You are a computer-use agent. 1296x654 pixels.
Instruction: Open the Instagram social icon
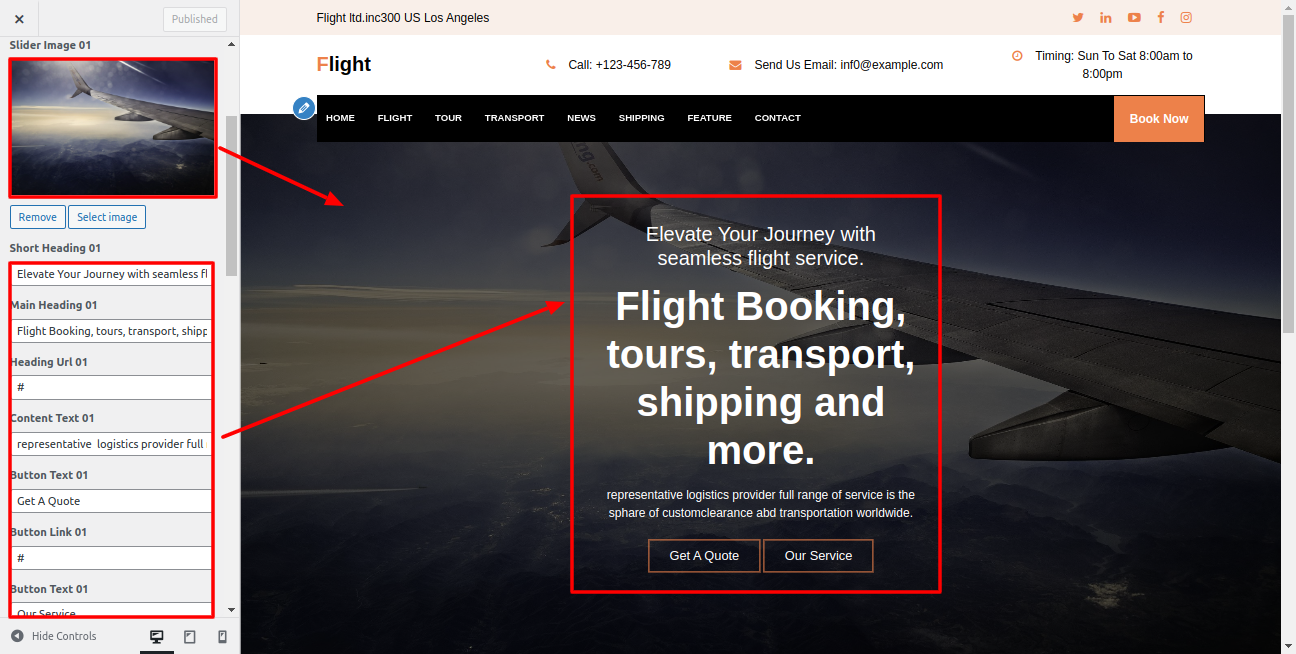1186,18
